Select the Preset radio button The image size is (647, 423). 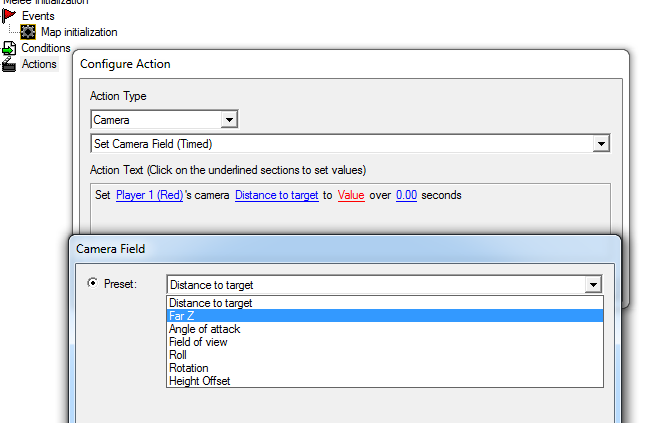tap(93, 283)
